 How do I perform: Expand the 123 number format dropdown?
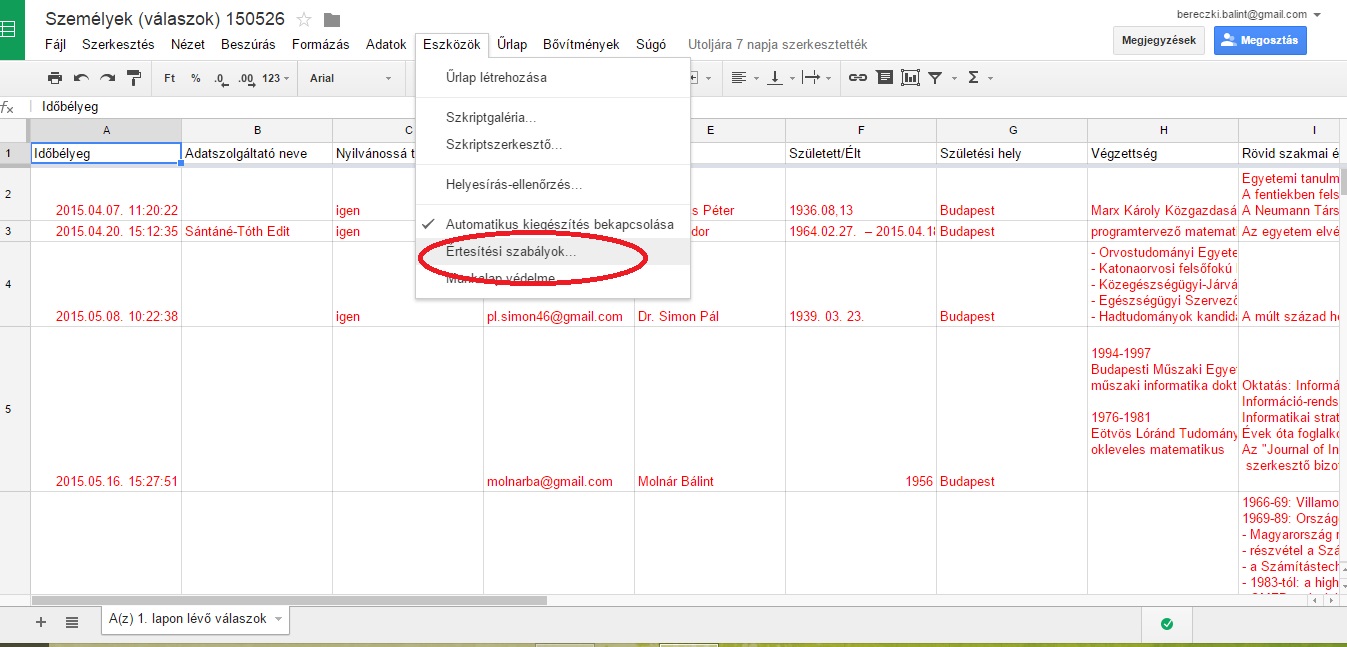[x=276, y=78]
